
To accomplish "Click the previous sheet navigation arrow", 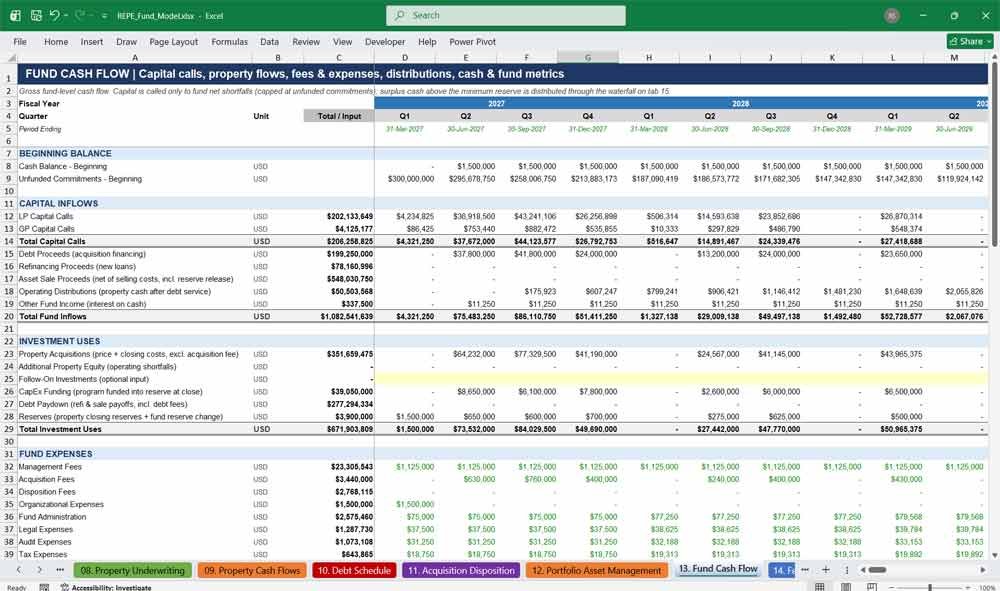I will tap(19, 570).
